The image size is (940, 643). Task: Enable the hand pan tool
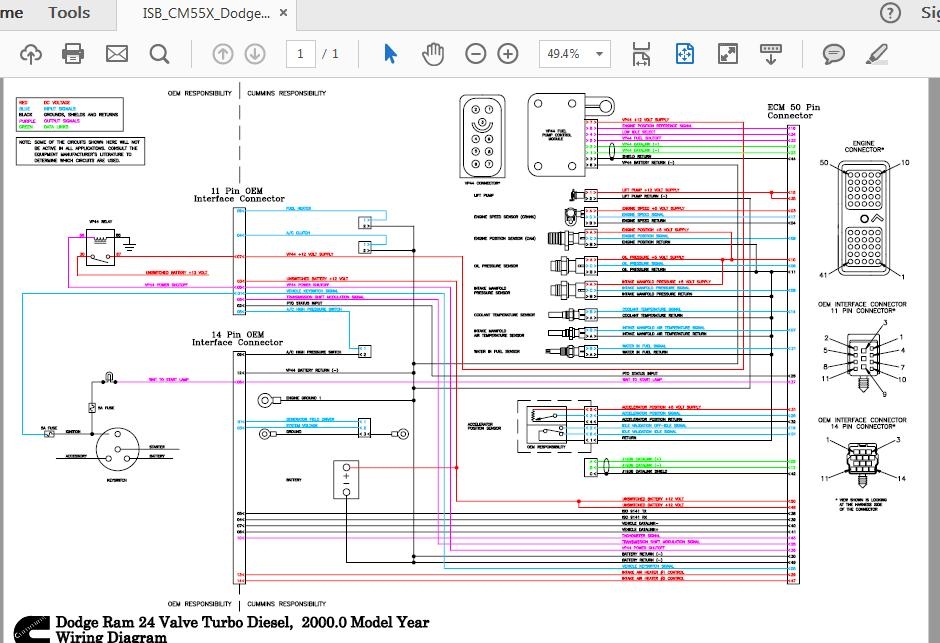(x=433, y=54)
